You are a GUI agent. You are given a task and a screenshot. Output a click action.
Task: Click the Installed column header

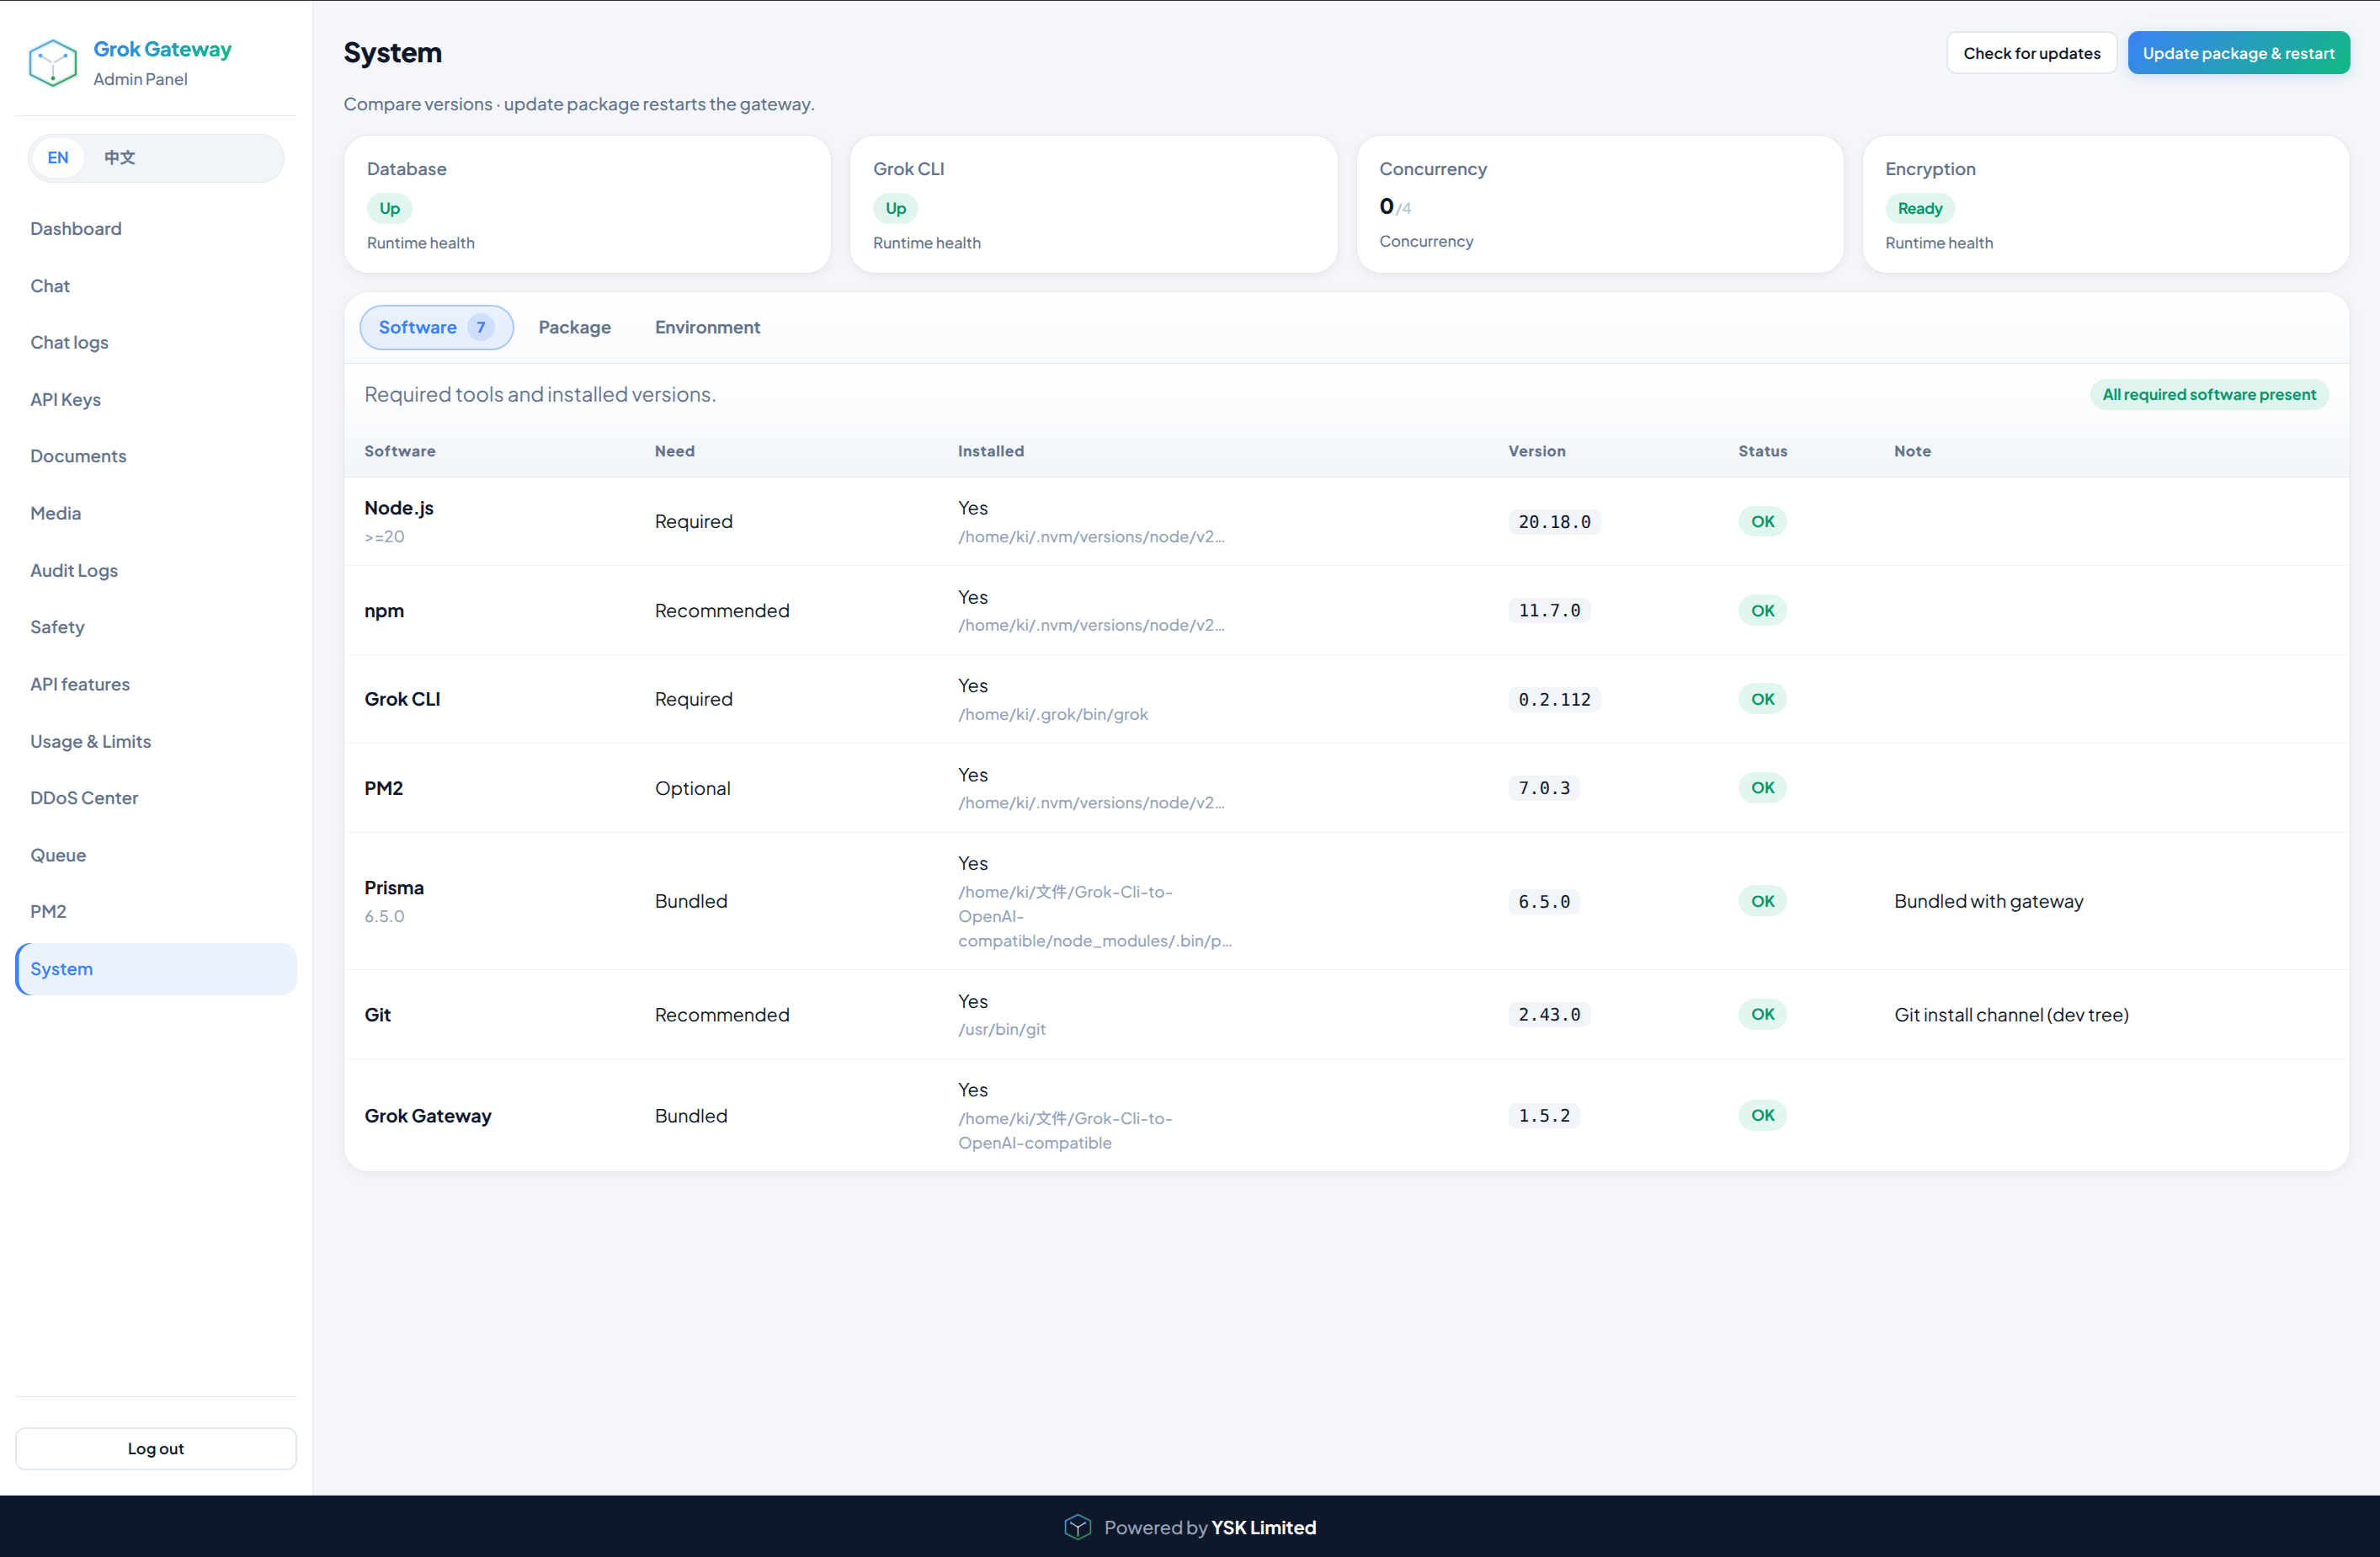coord(991,452)
